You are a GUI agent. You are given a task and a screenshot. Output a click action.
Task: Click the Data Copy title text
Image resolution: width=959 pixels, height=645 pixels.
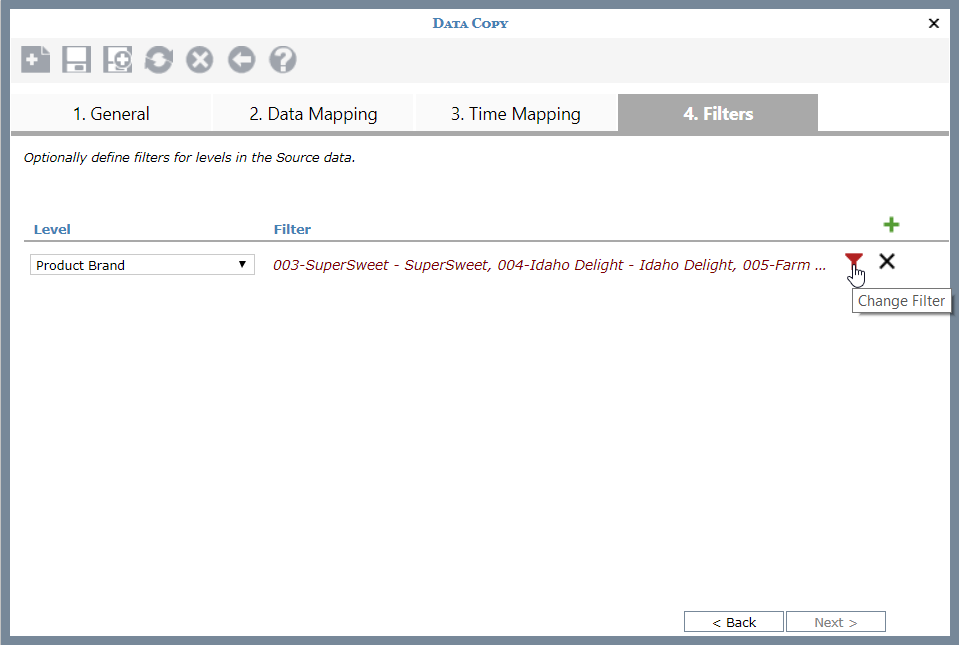pyautogui.click(x=470, y=23)
